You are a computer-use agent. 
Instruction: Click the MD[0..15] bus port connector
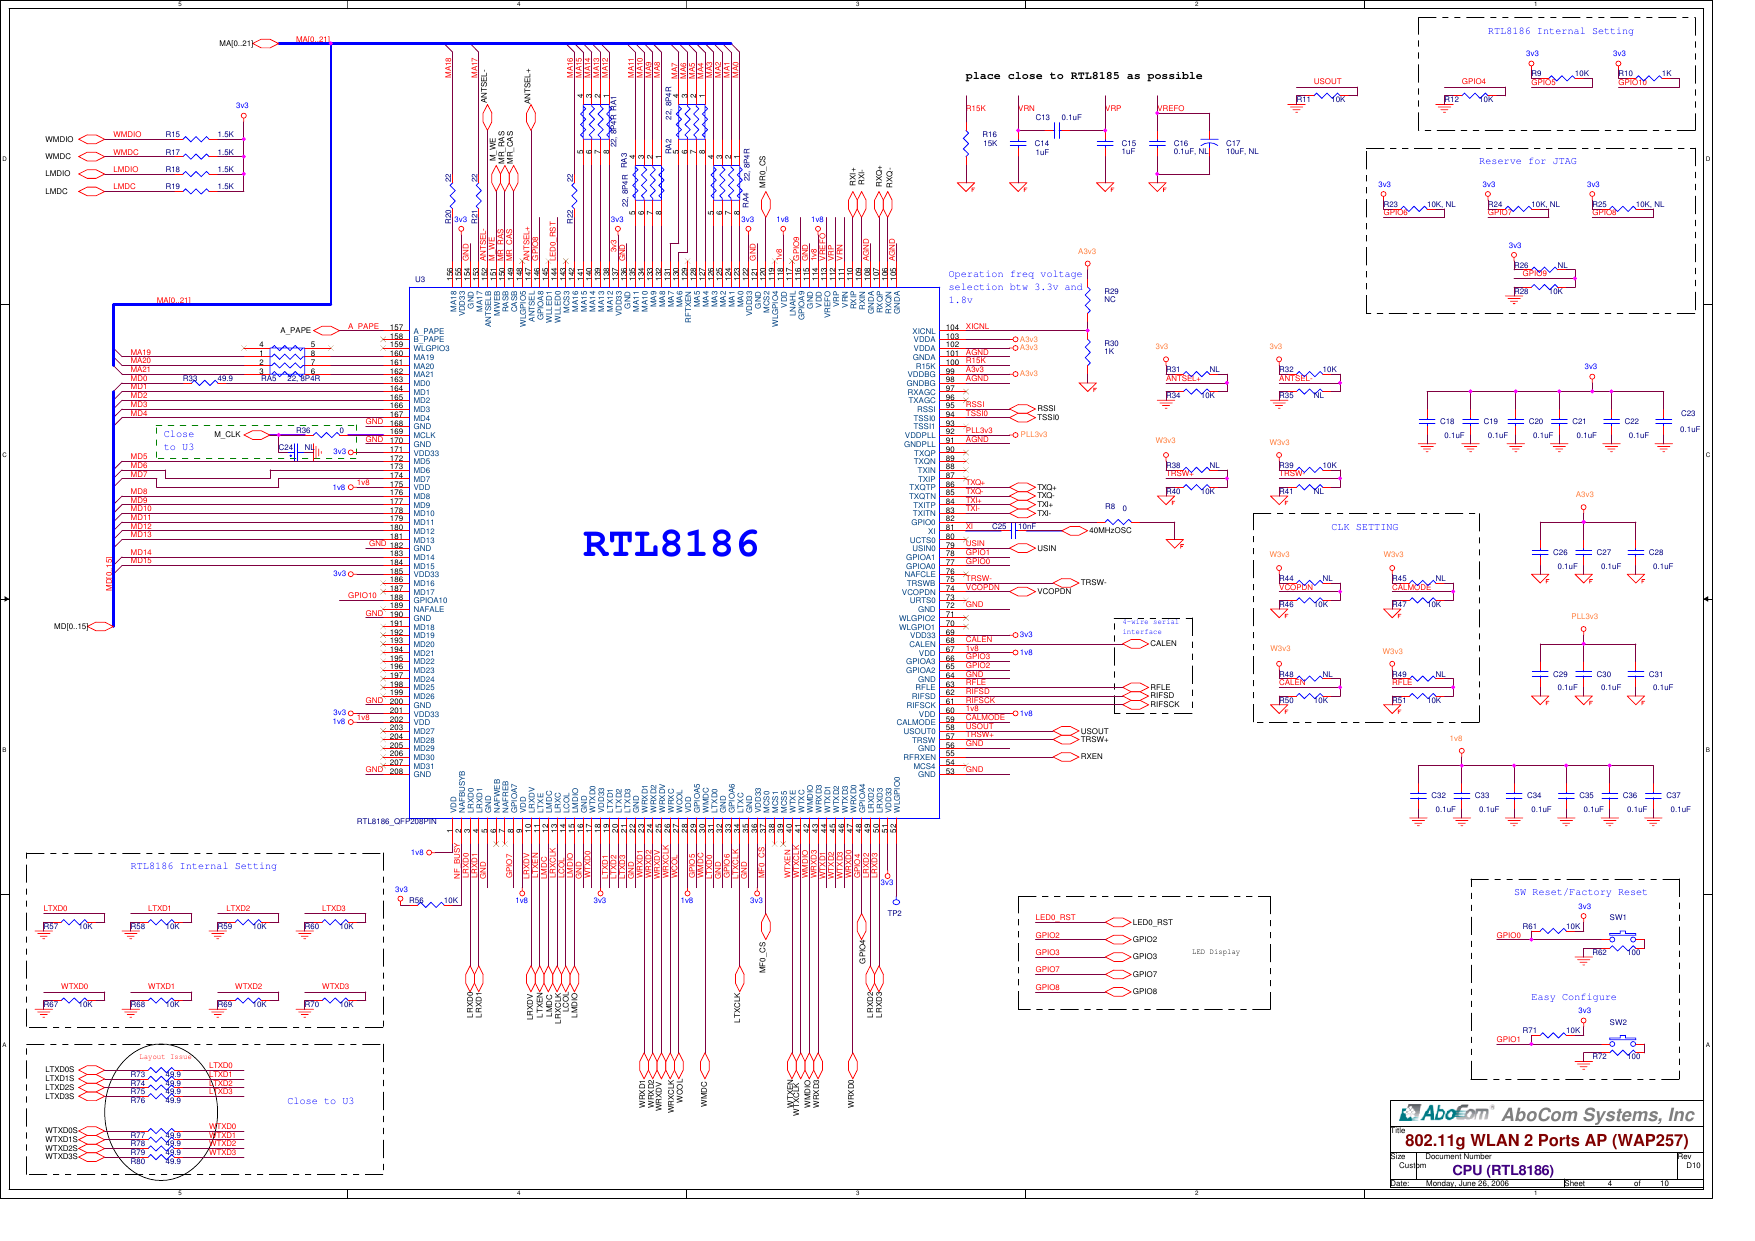point(102,627)
